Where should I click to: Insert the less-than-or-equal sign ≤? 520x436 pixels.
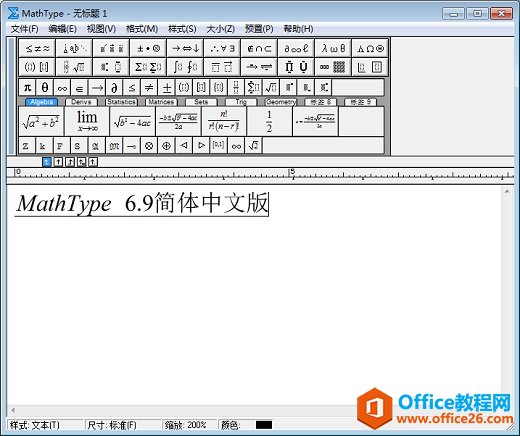coord(131,88)
